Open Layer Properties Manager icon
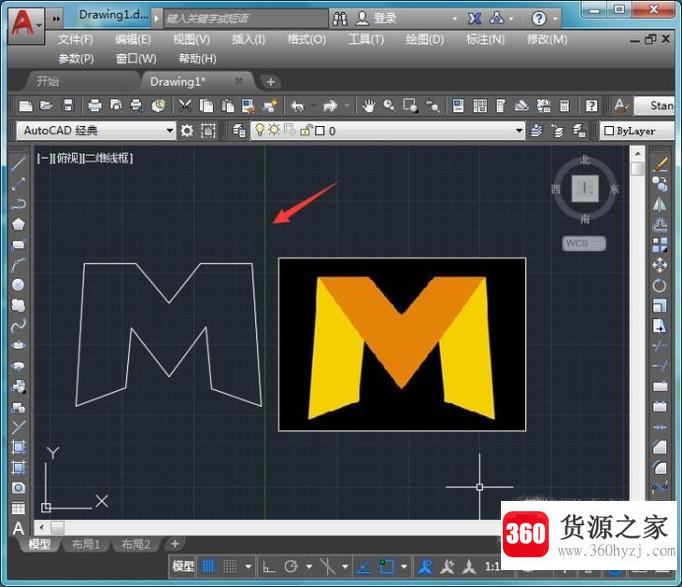Screen dimensions: 682x587 239,130
